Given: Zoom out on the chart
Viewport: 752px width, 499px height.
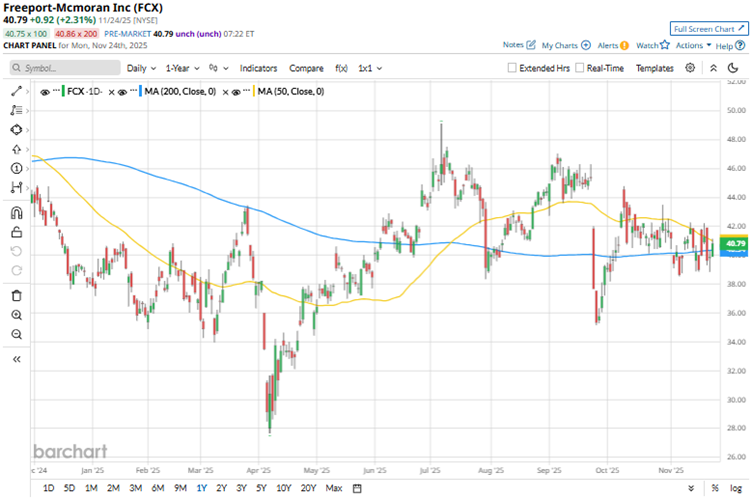Looking at the screenshot, I should [16, 335].
